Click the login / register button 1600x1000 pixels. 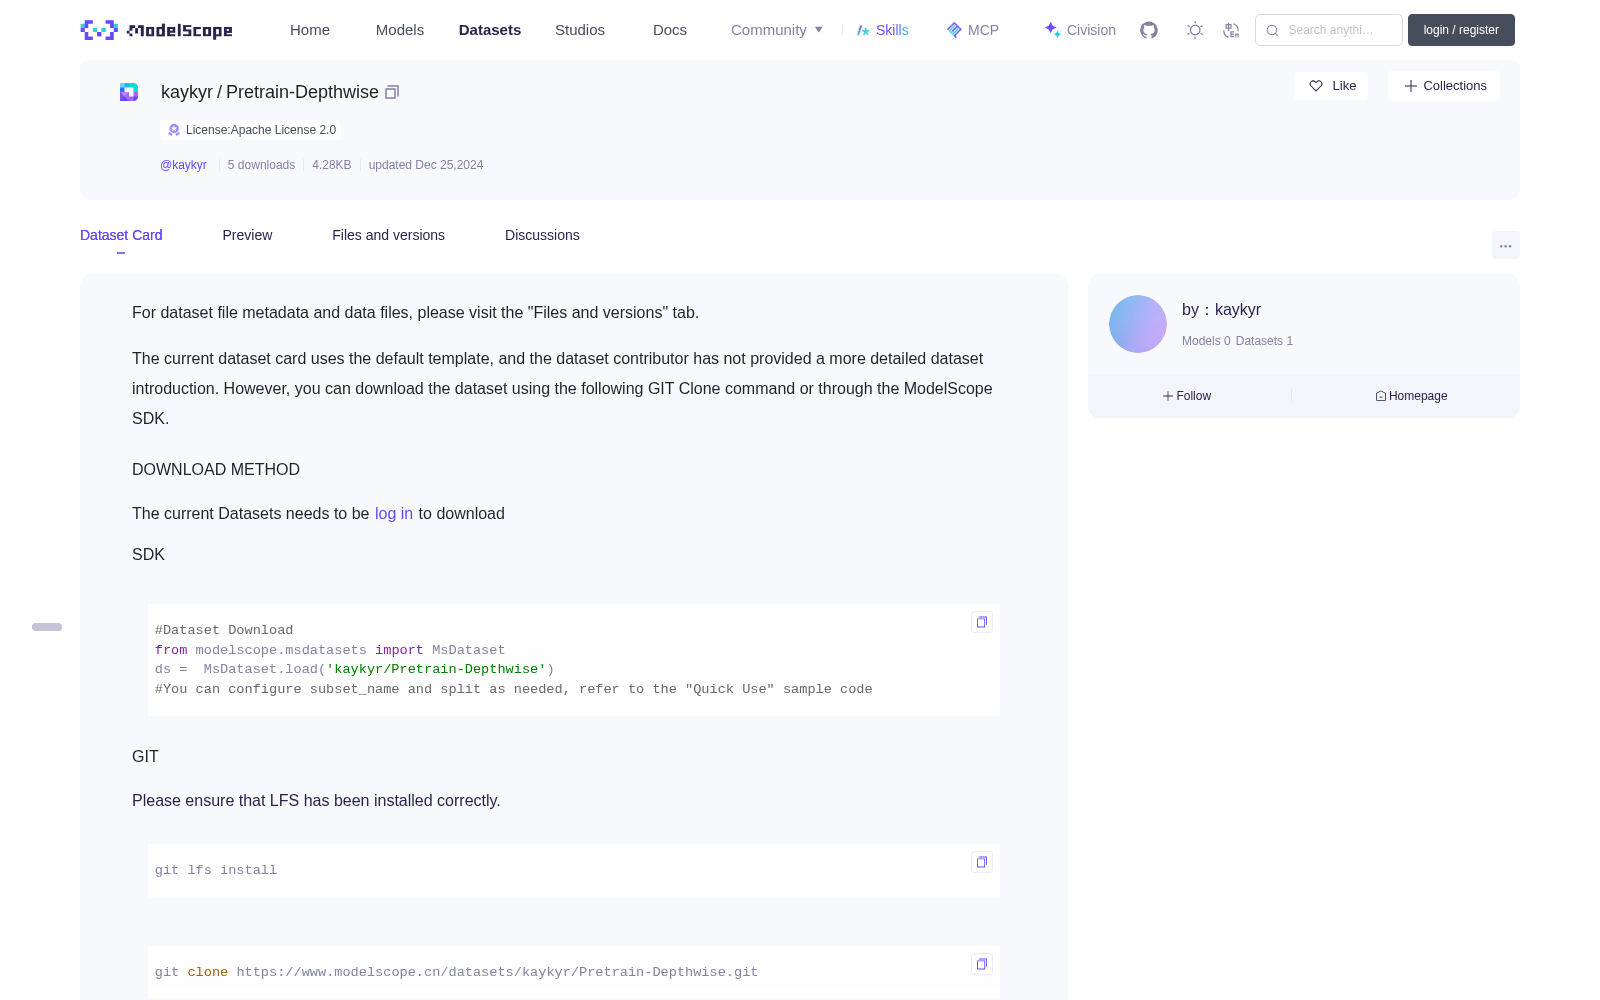pyautogui.click(x=1461, y=30)
